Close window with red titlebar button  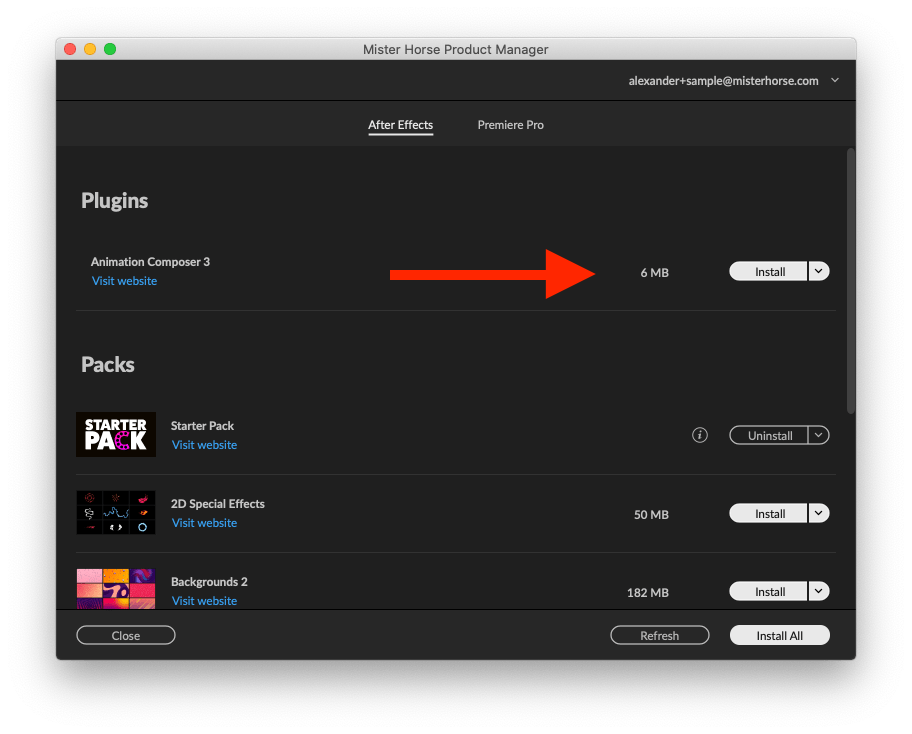pos(70,49)
